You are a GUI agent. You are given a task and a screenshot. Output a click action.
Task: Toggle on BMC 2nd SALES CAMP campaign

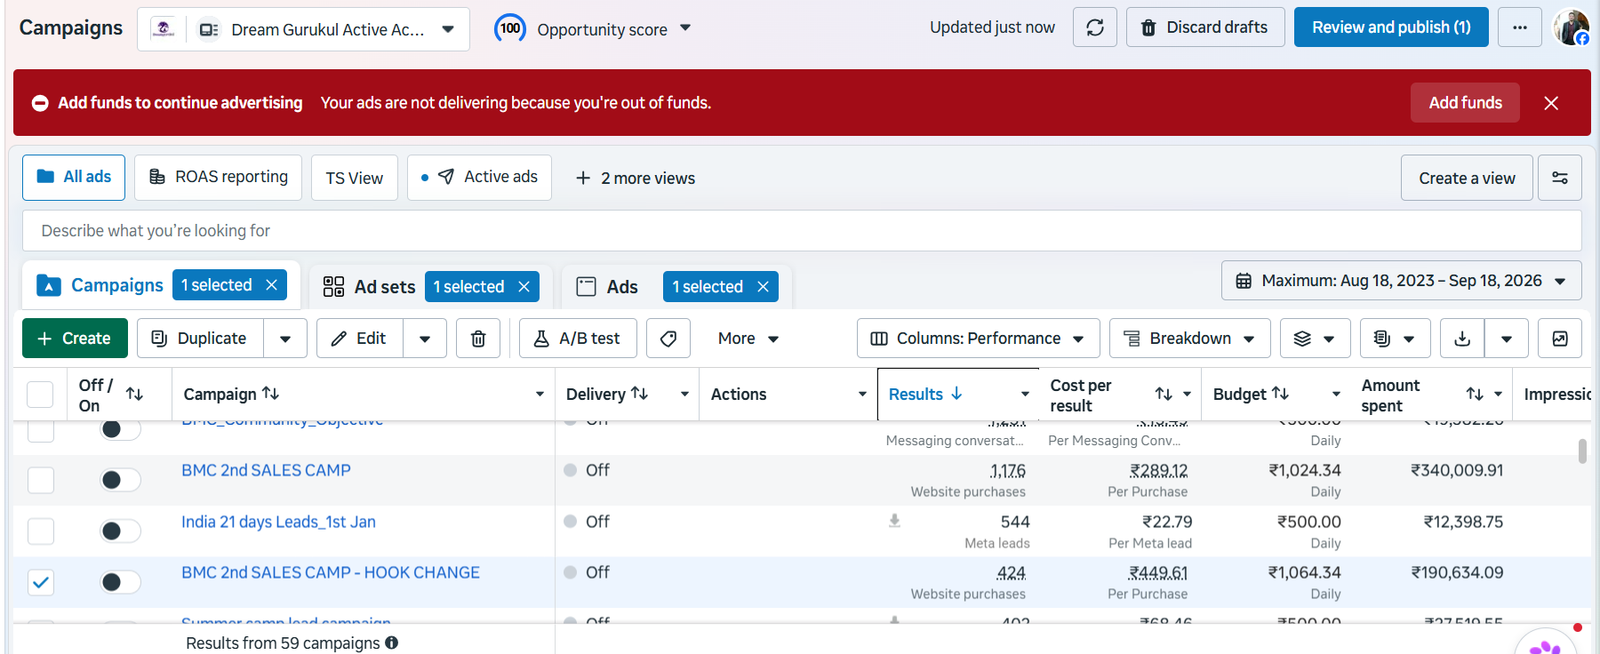point(120,480)
